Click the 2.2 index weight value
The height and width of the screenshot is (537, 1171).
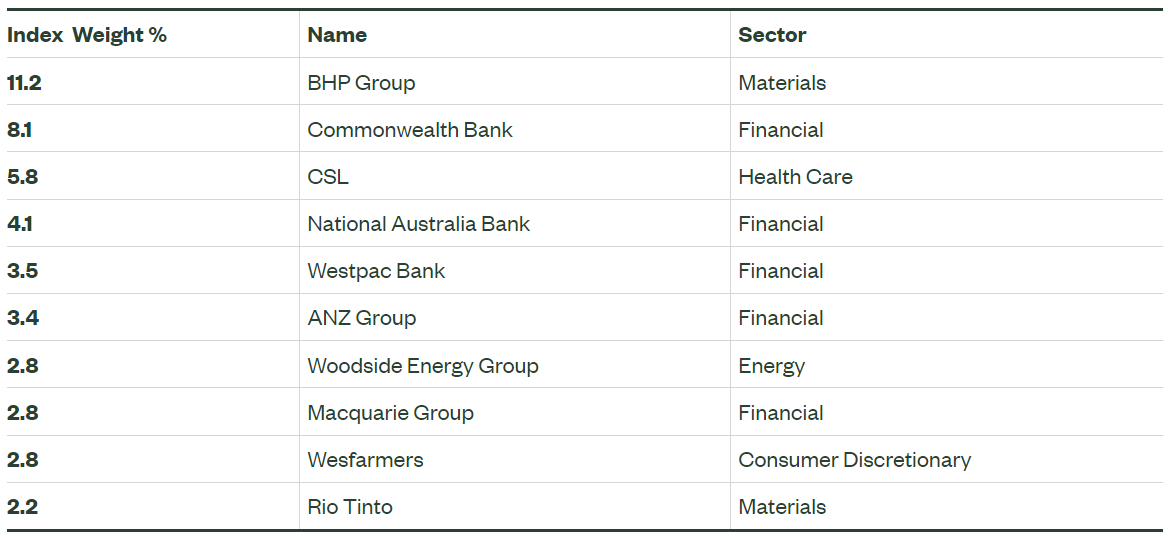[22, 507]
